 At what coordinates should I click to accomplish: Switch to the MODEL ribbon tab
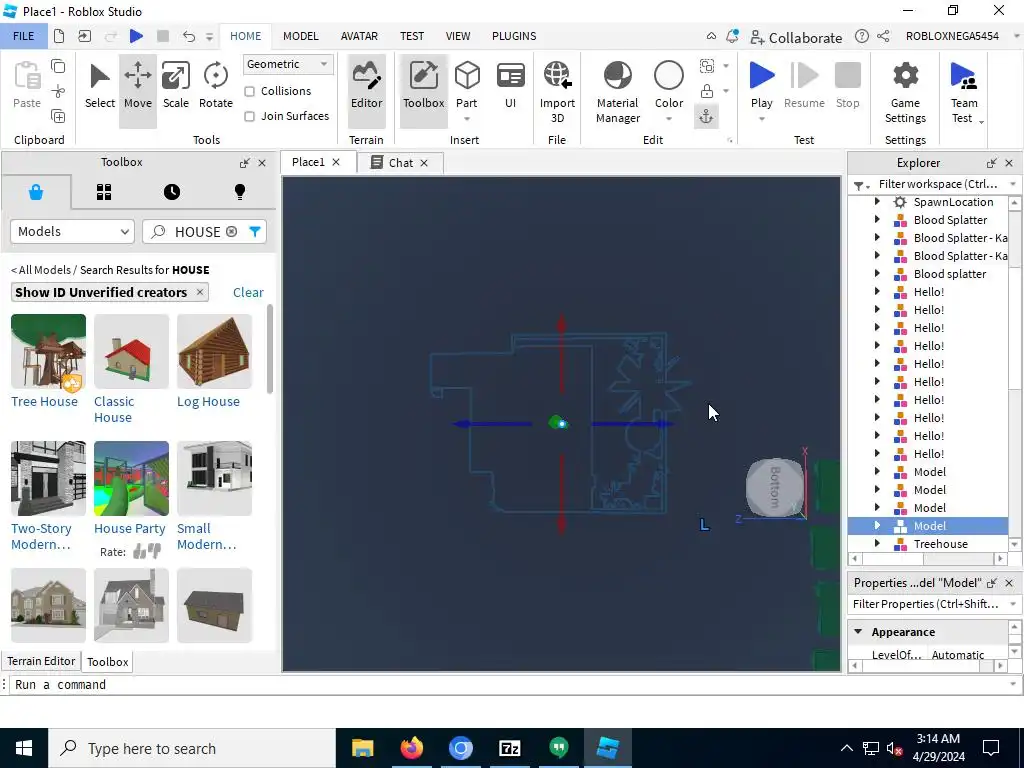pos(300,36)
